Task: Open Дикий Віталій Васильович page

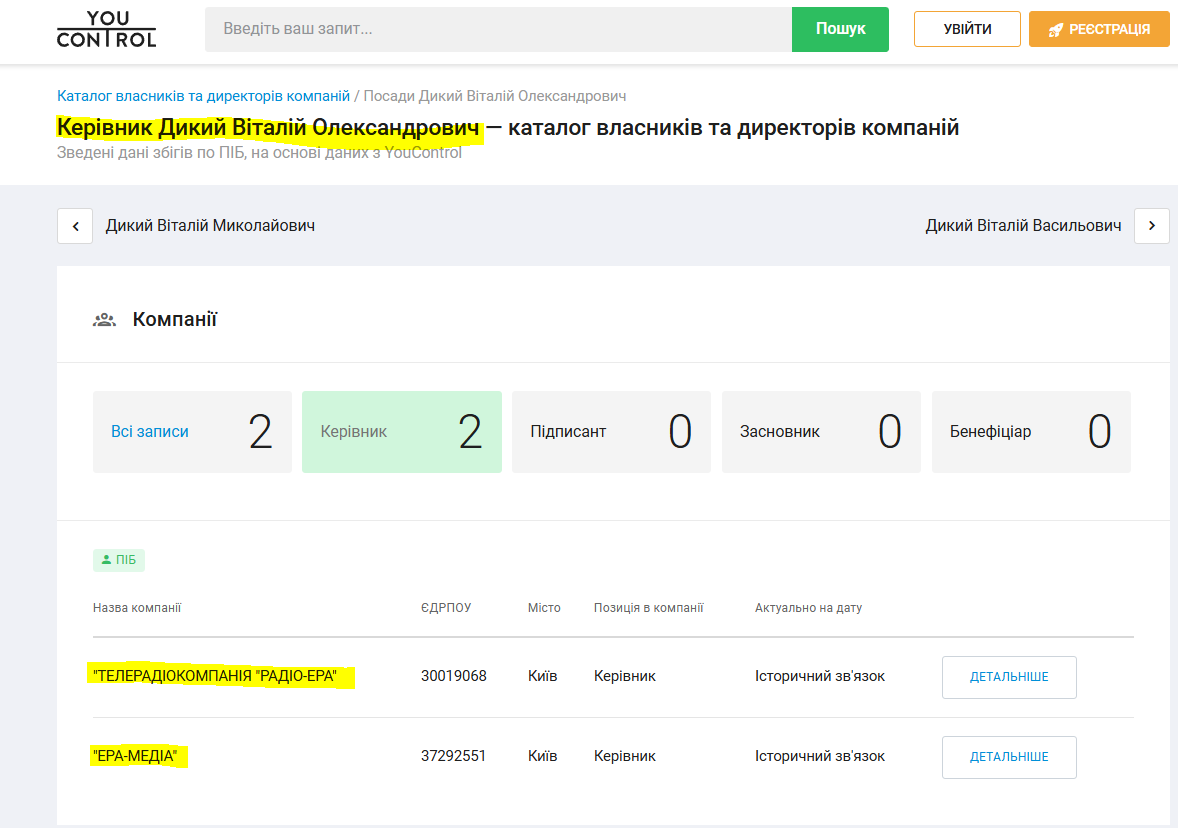Action: point(1023,226)
